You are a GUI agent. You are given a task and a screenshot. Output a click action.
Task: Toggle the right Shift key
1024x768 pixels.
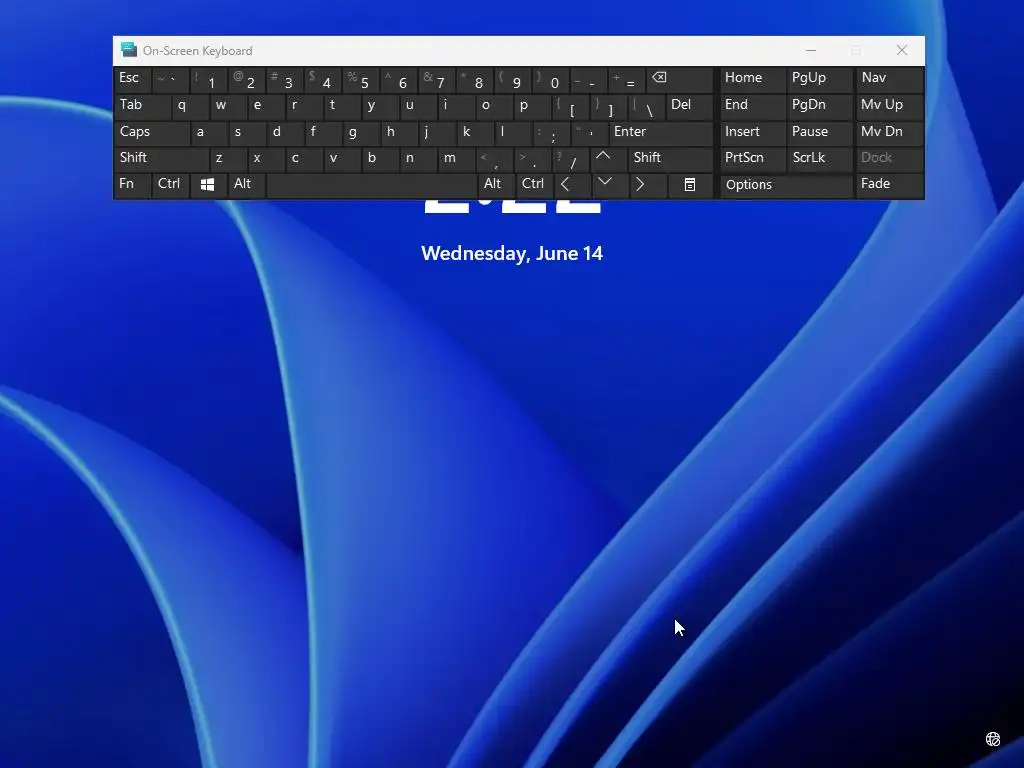point(670,159)
